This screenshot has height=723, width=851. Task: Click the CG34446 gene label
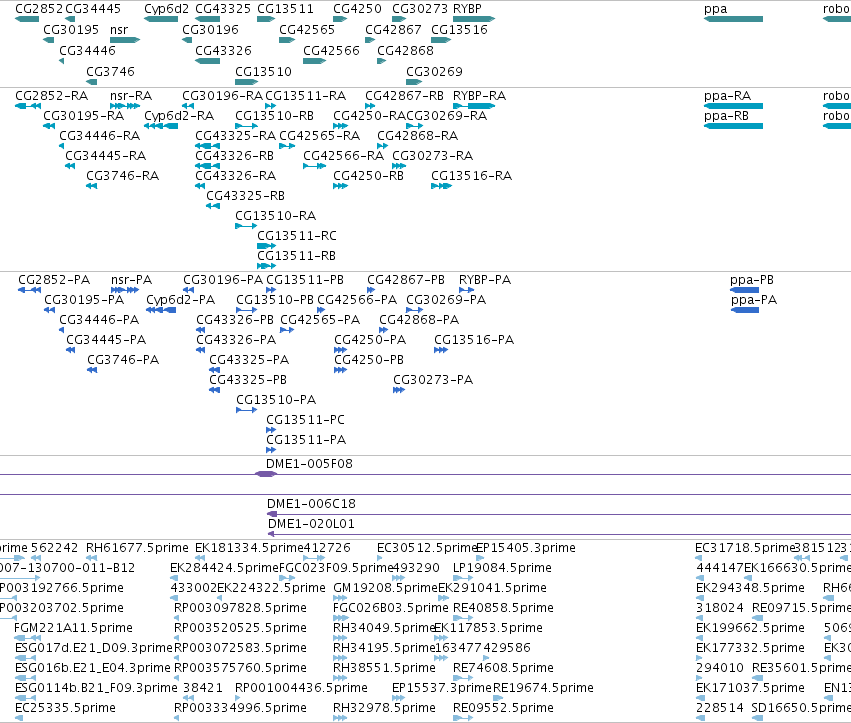pos(87,50)
